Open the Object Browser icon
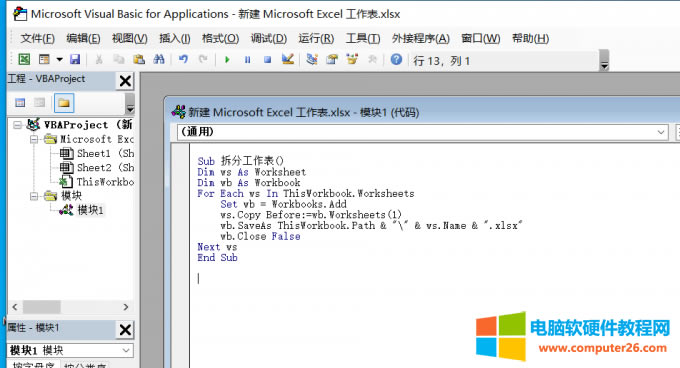680x368 pixels. click(x=352, y=59)
